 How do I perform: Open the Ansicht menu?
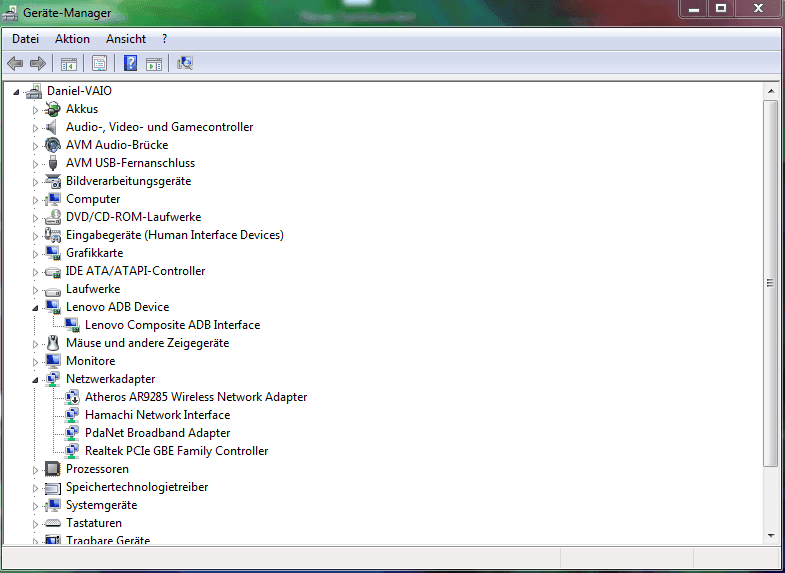[126, 39]
